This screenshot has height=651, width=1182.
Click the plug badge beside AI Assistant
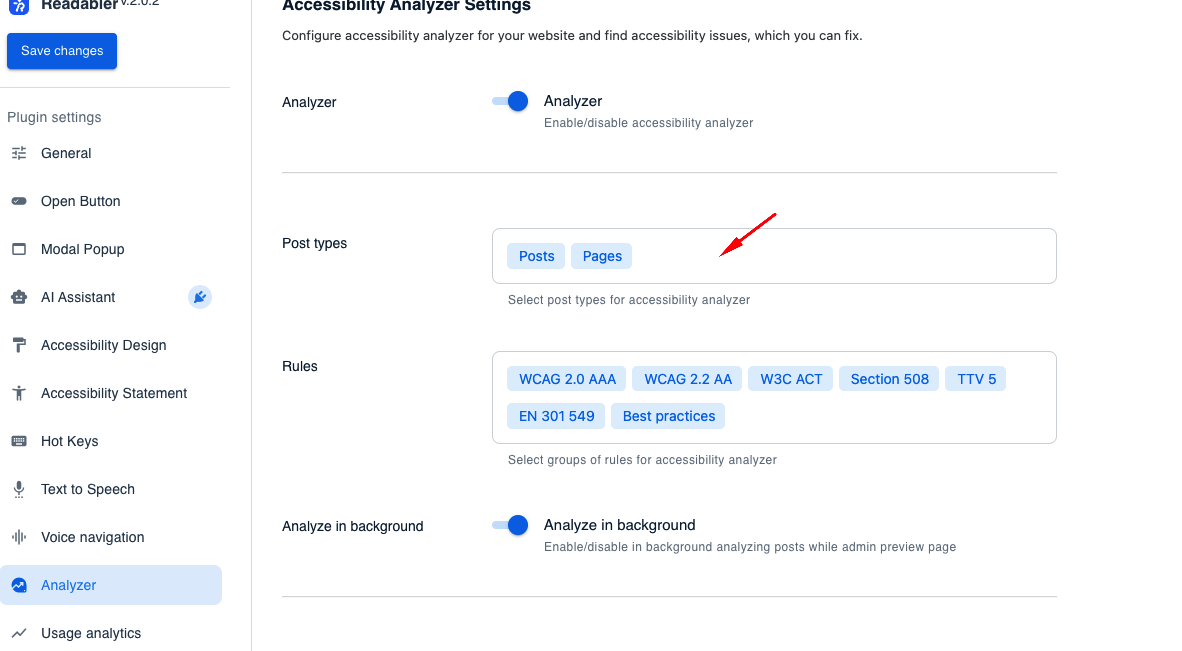pos(200,298)
